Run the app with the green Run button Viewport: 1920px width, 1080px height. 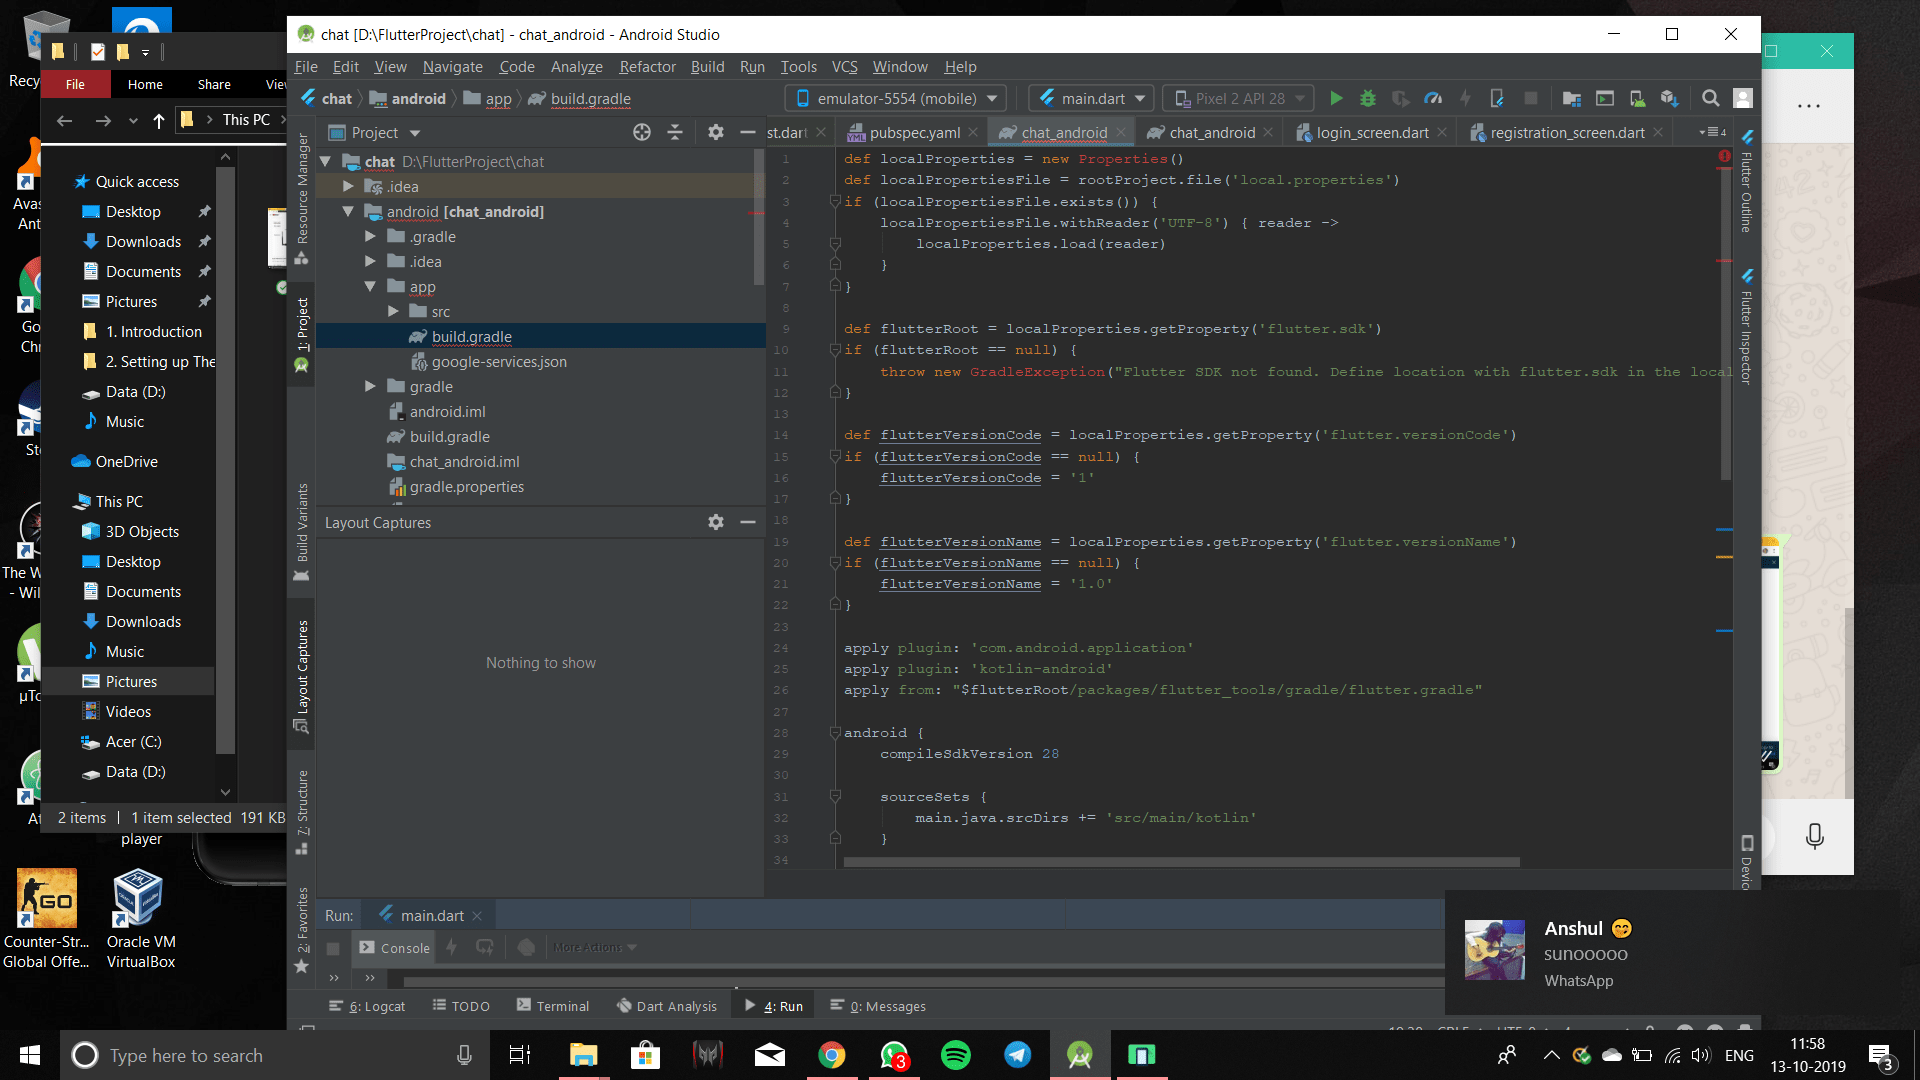pos(1336,98)
